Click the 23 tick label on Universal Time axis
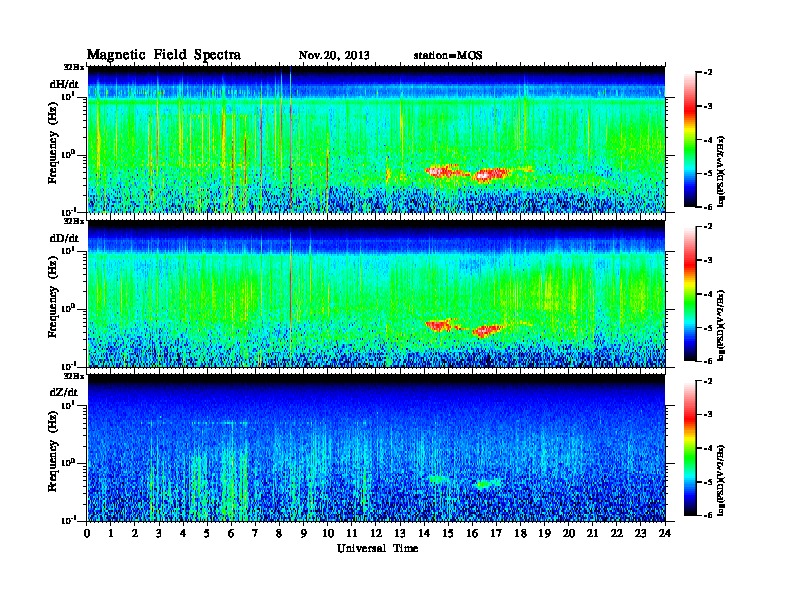Screen dimensions: 792x612 click(x=640, y=534)
